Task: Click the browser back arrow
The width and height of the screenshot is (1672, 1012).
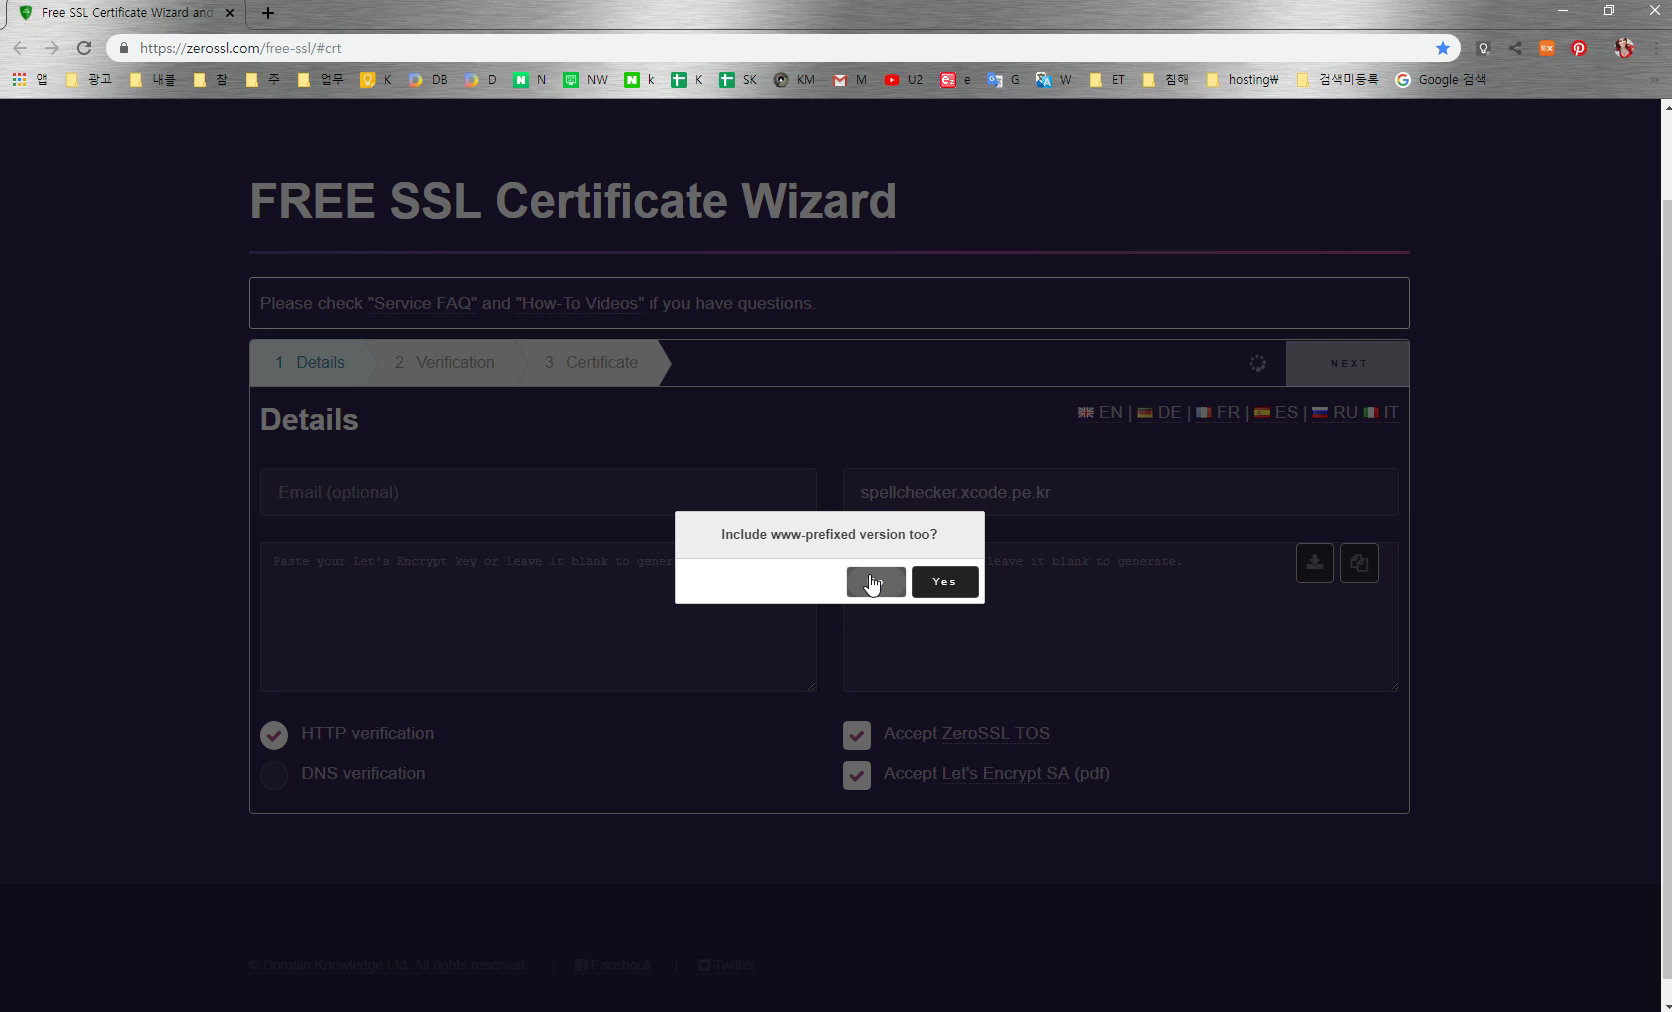Action: pos(20,48)
